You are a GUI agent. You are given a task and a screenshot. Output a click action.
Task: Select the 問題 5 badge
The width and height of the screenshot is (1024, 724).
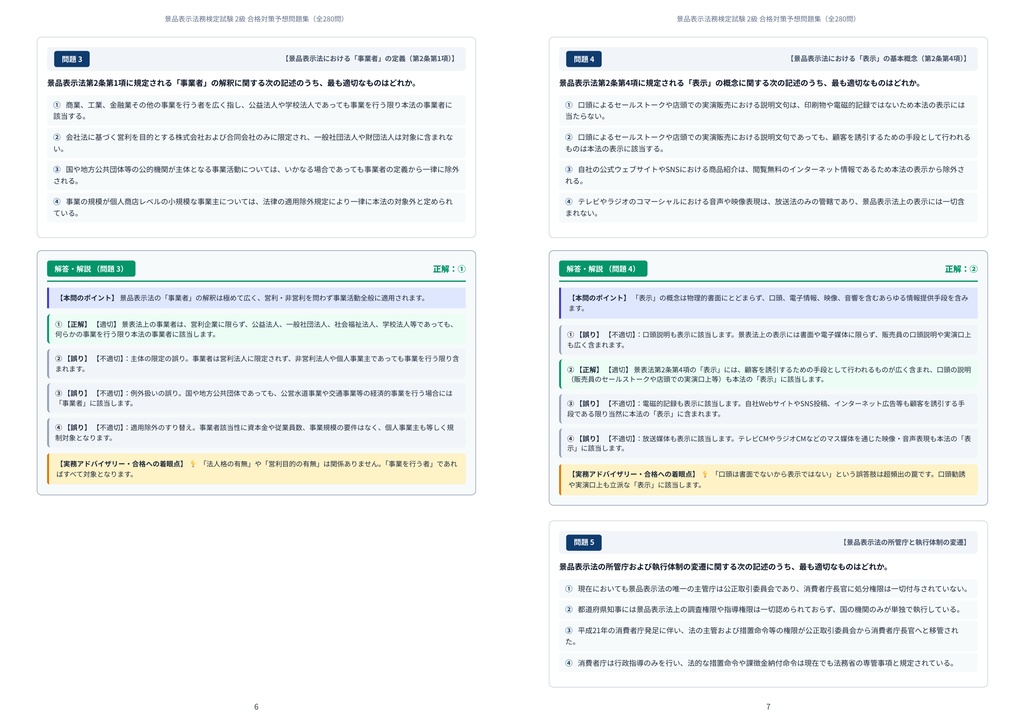584,543
